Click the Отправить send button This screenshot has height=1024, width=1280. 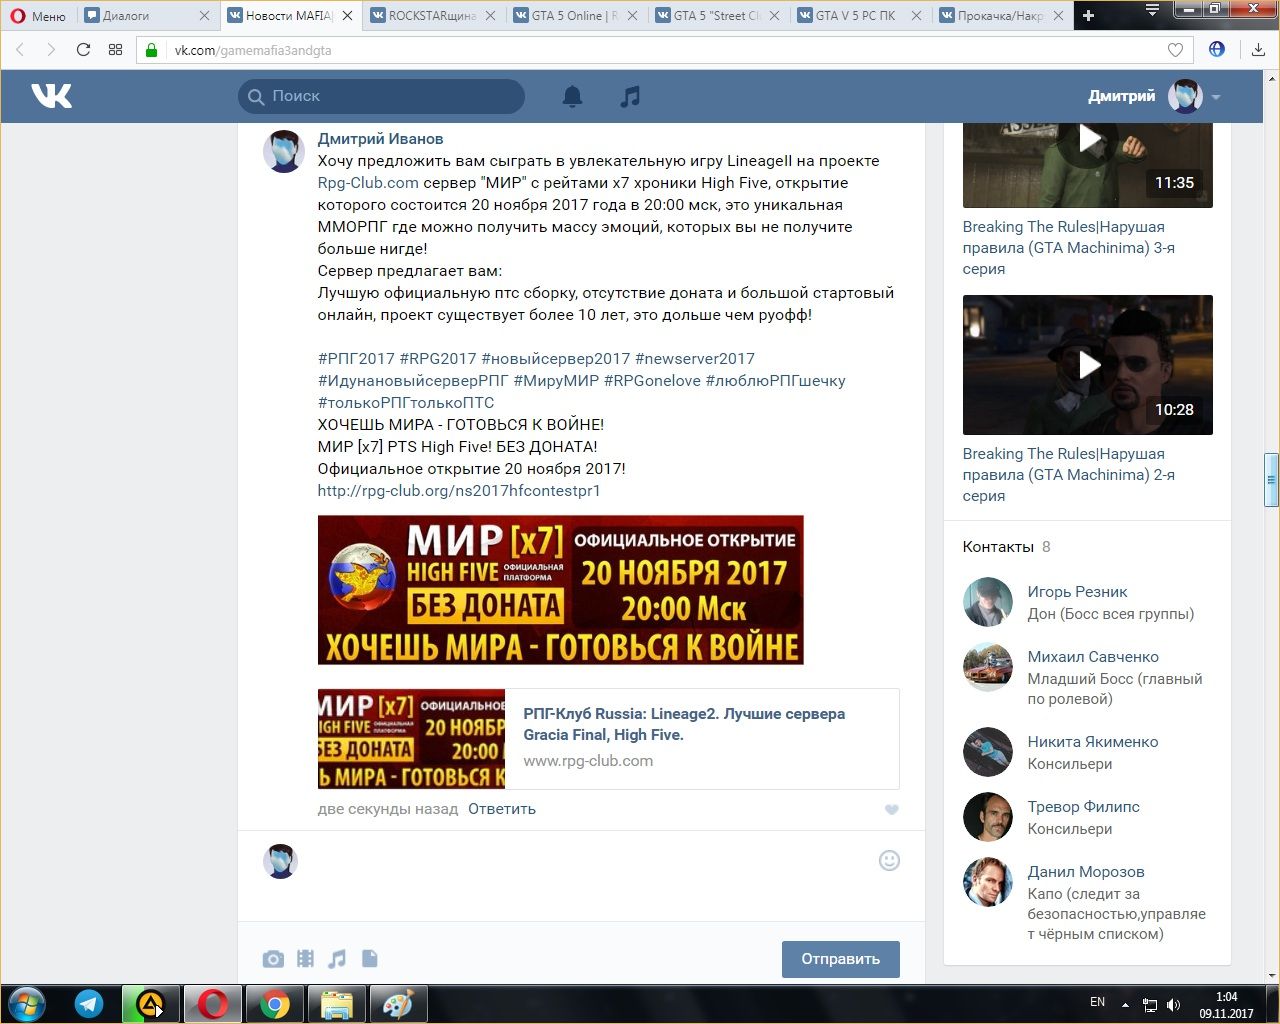[x=841, y=959]
